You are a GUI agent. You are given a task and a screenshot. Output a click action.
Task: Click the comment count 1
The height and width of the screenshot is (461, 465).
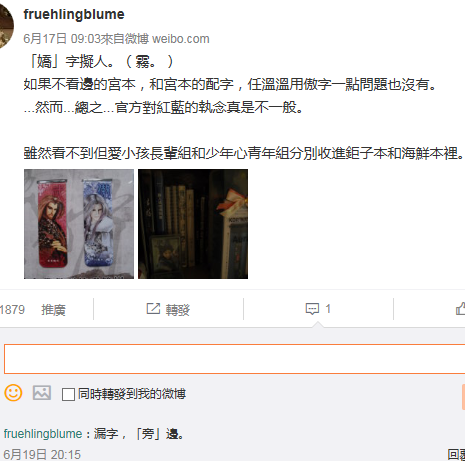tap(328, 309)
